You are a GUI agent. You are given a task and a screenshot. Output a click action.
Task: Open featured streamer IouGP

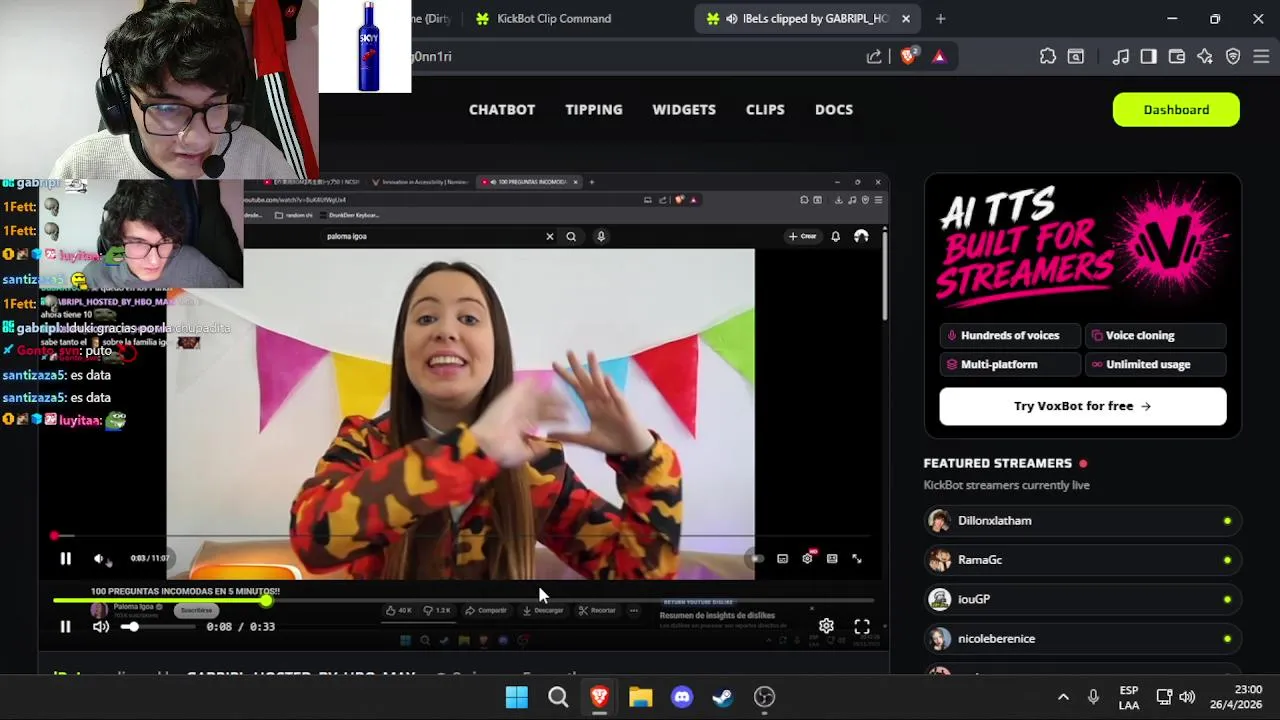coord(1082,599)
